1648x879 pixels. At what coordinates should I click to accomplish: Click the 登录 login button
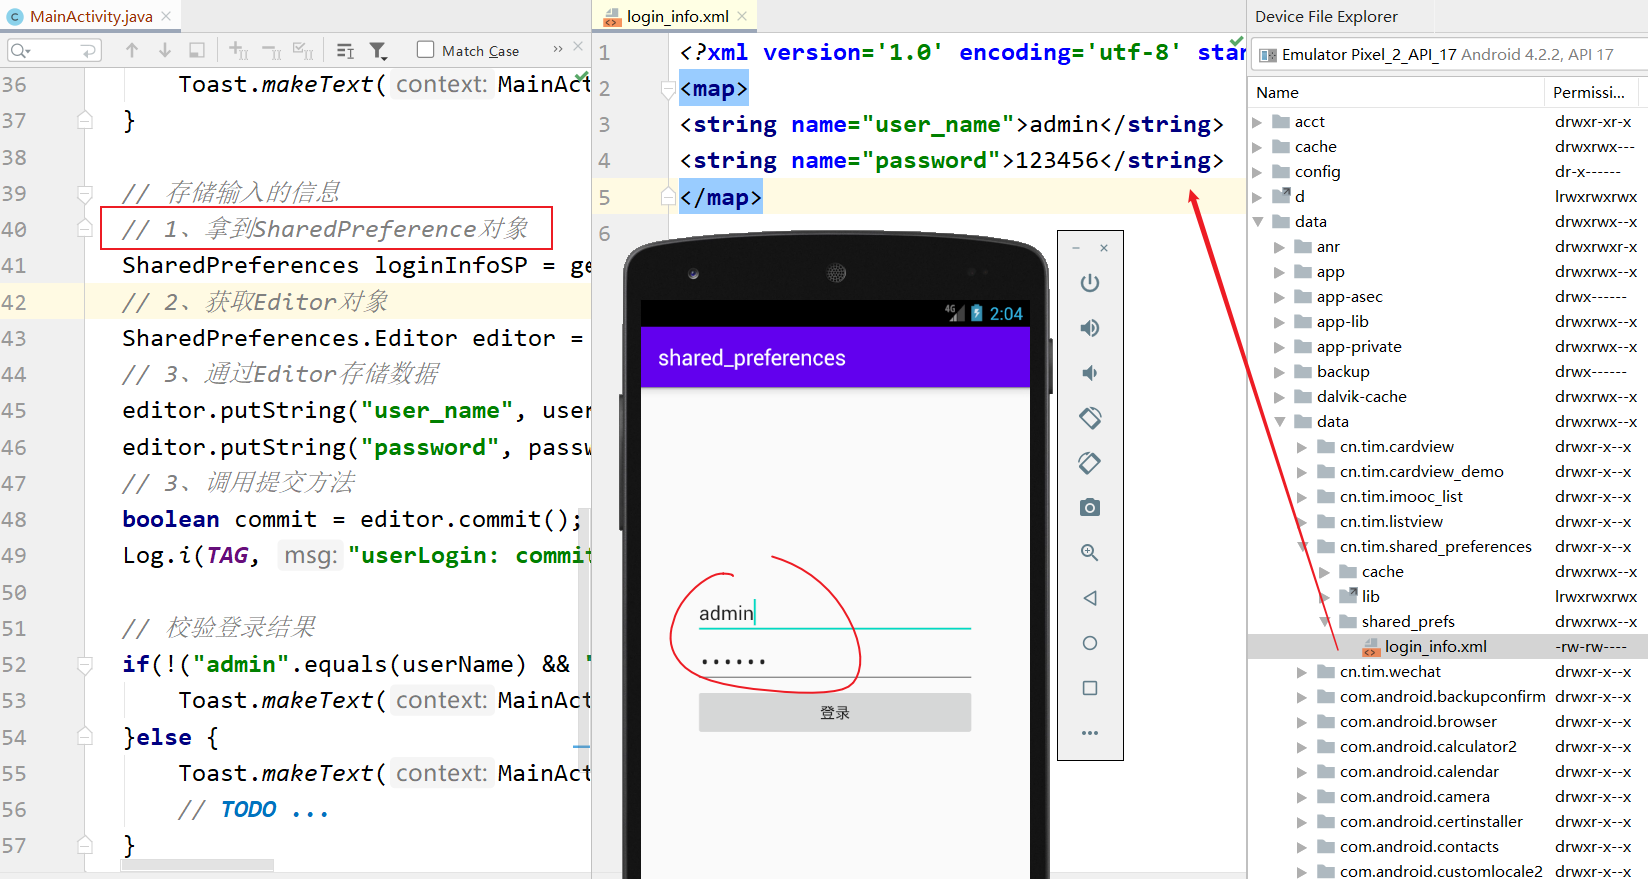(834, 713)
